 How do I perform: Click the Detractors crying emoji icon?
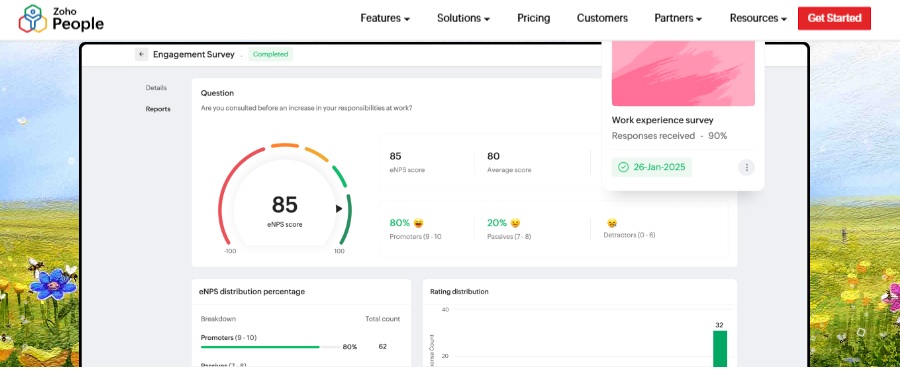click(x=611, y=223)
